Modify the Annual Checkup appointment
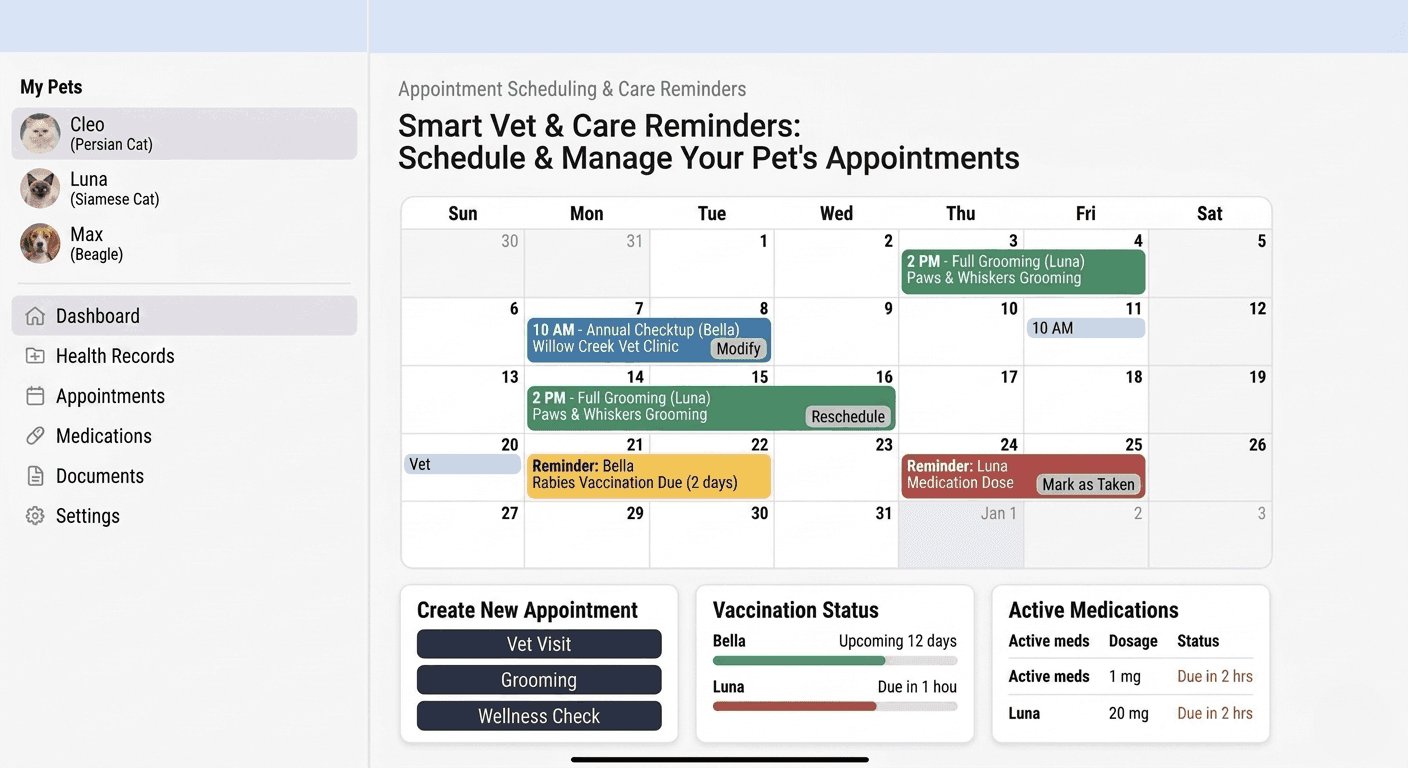 click(739, 348)
